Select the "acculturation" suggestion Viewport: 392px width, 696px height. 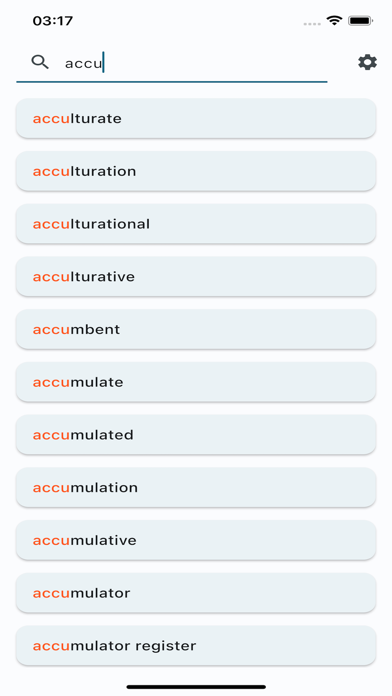pos(196,171)
